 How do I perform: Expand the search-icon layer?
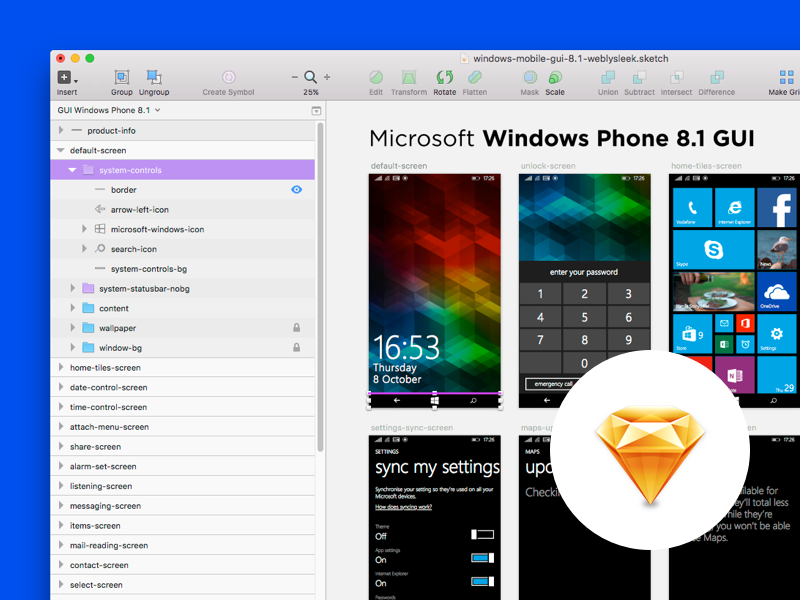[84, 249]
